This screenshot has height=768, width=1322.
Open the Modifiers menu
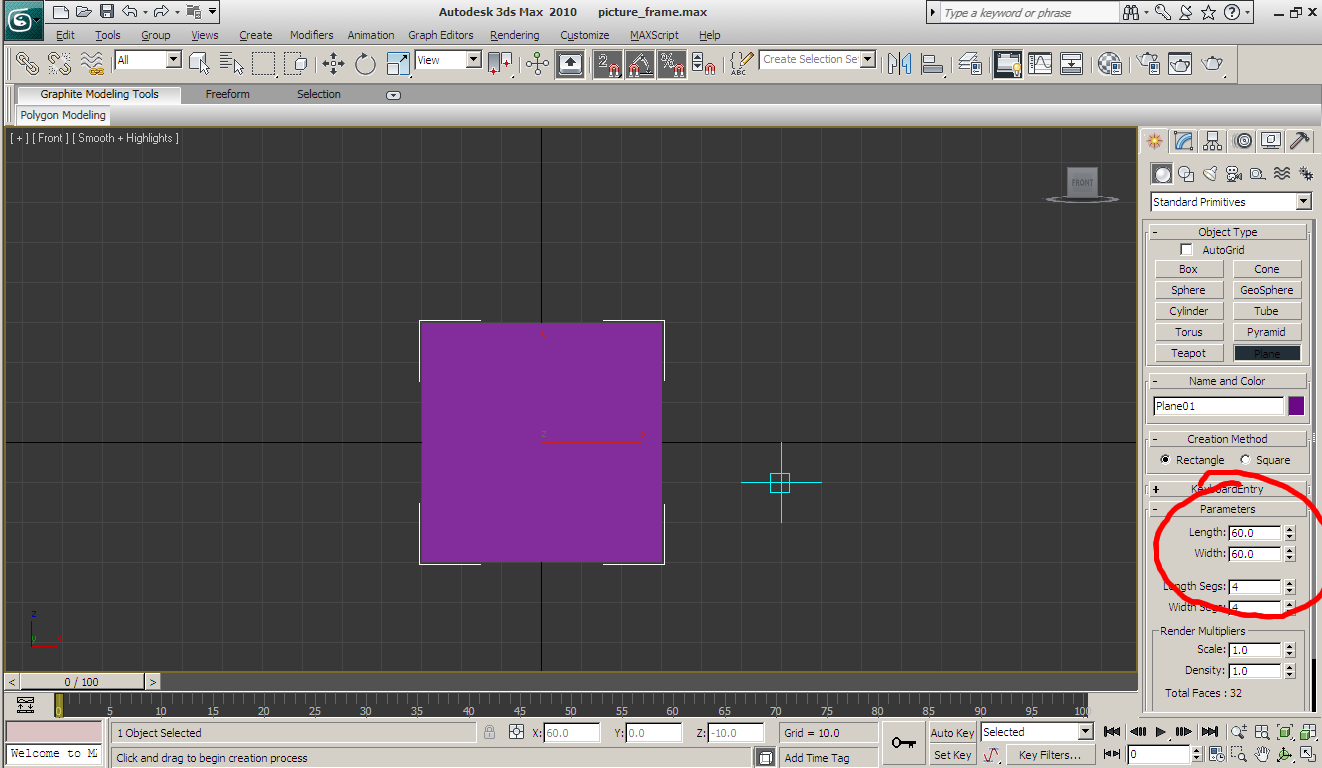coord(311,35)
